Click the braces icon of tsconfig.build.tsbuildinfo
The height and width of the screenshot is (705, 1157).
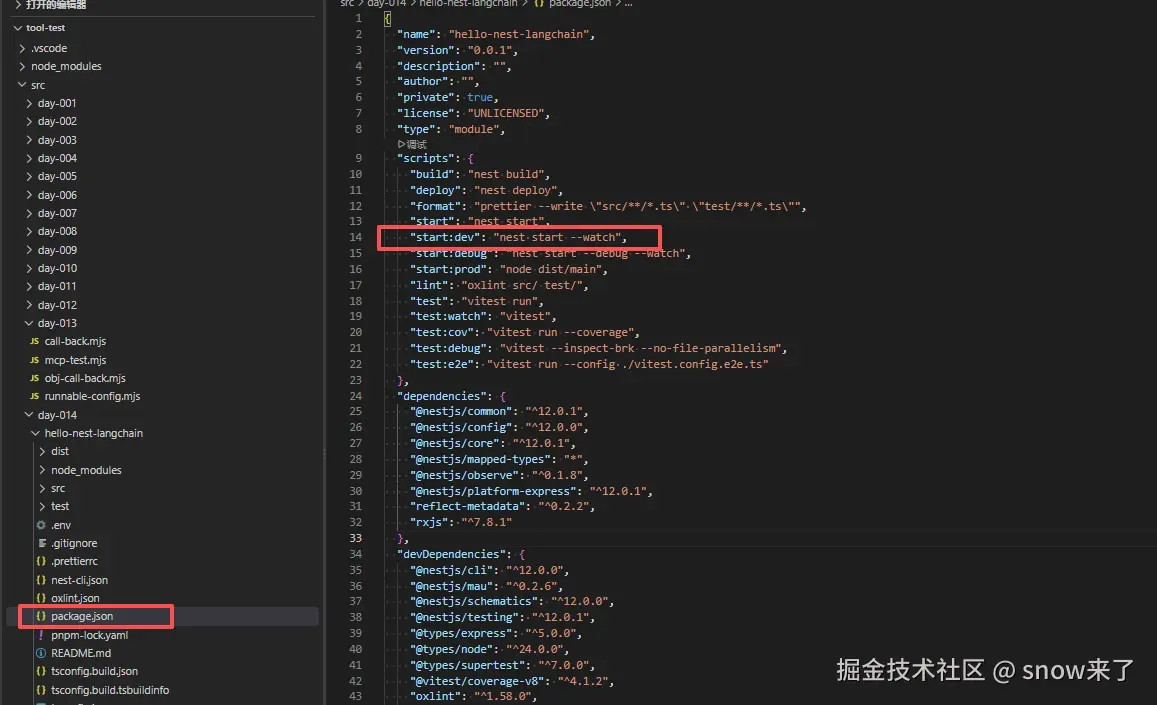coord(41,690)
